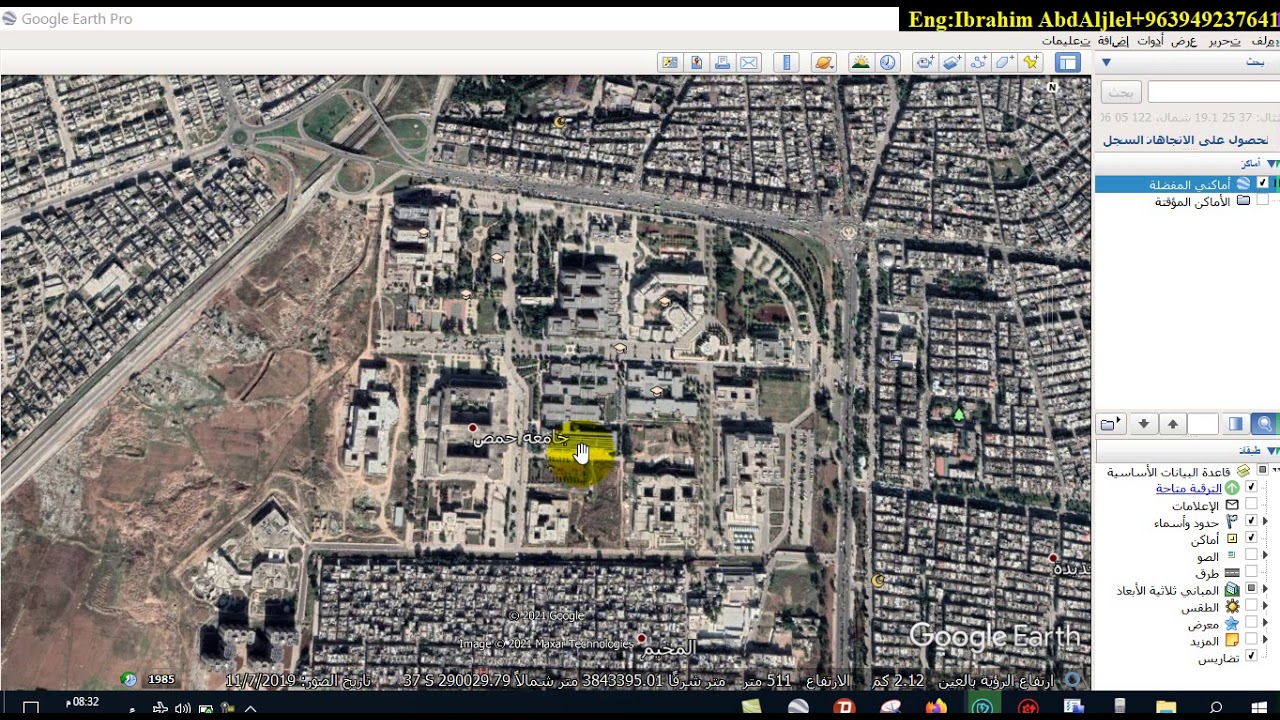Toggle the sidebar visibility toolbar icon
The image size is (1280, 720).
point(1068,62)
